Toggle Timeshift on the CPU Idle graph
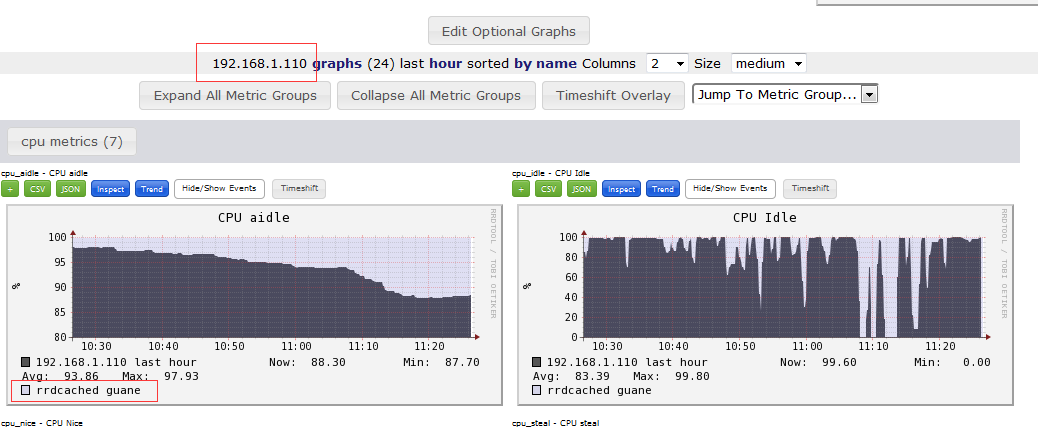Image resolution: width=1038 pixels, height=427 pixels. coord(810,189)
